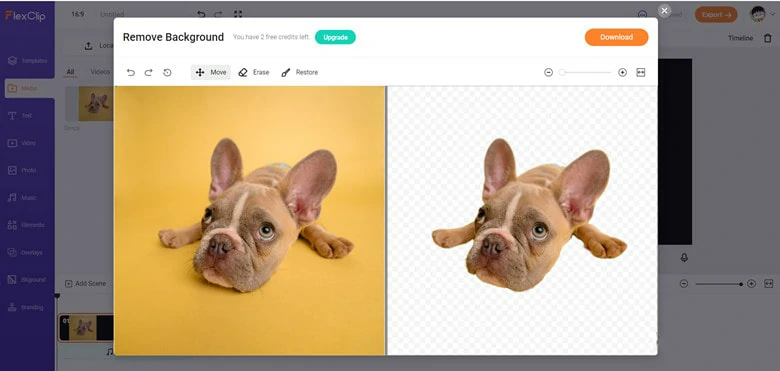Open the Overlays sidebar section
This screenshot has width=780, height=371.
(25, 253)
